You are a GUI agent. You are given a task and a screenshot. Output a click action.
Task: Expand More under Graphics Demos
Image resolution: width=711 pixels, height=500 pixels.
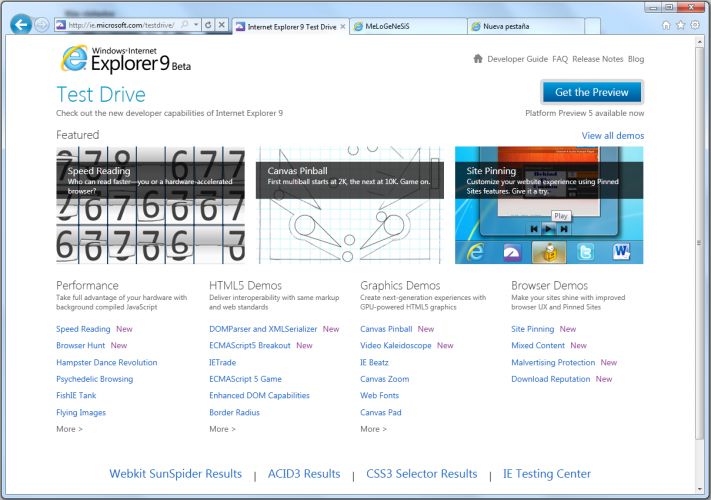click(x=373, y=429)
